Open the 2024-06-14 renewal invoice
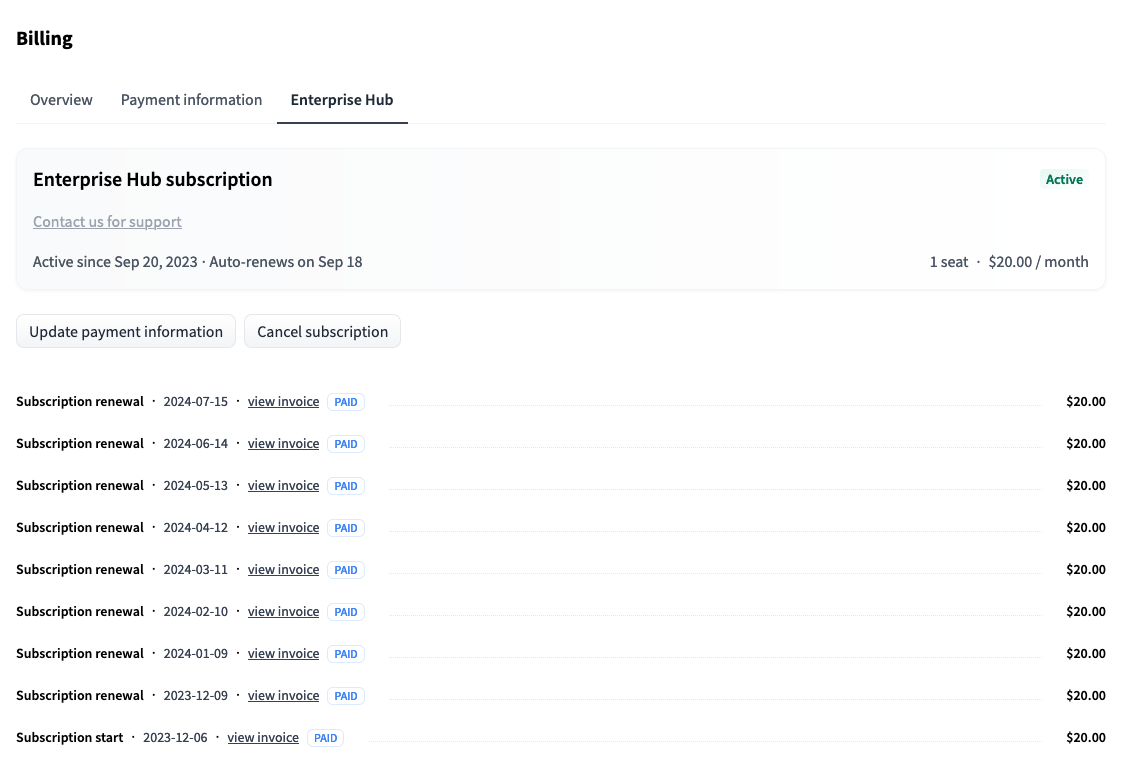 283,444
